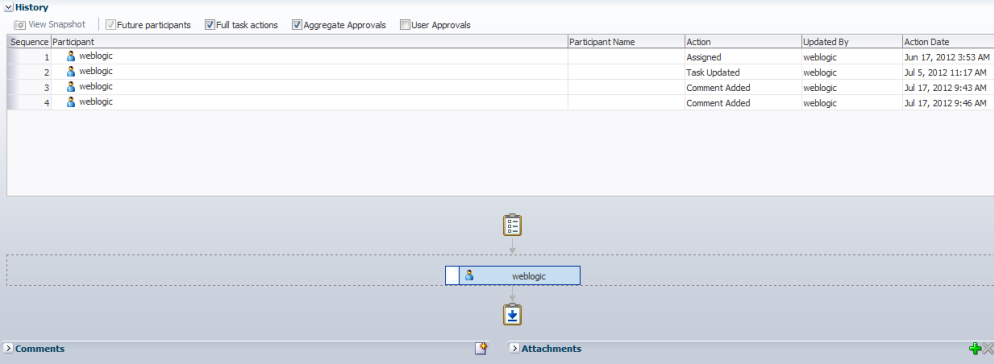Click the View Snapshot button
The width and height of the screenshot is (994, 364).
[x=49, y=25]
